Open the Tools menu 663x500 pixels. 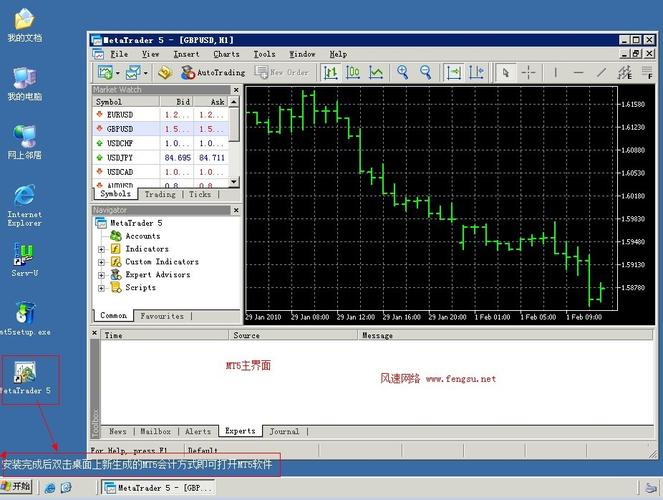click(x=264, y=54)
